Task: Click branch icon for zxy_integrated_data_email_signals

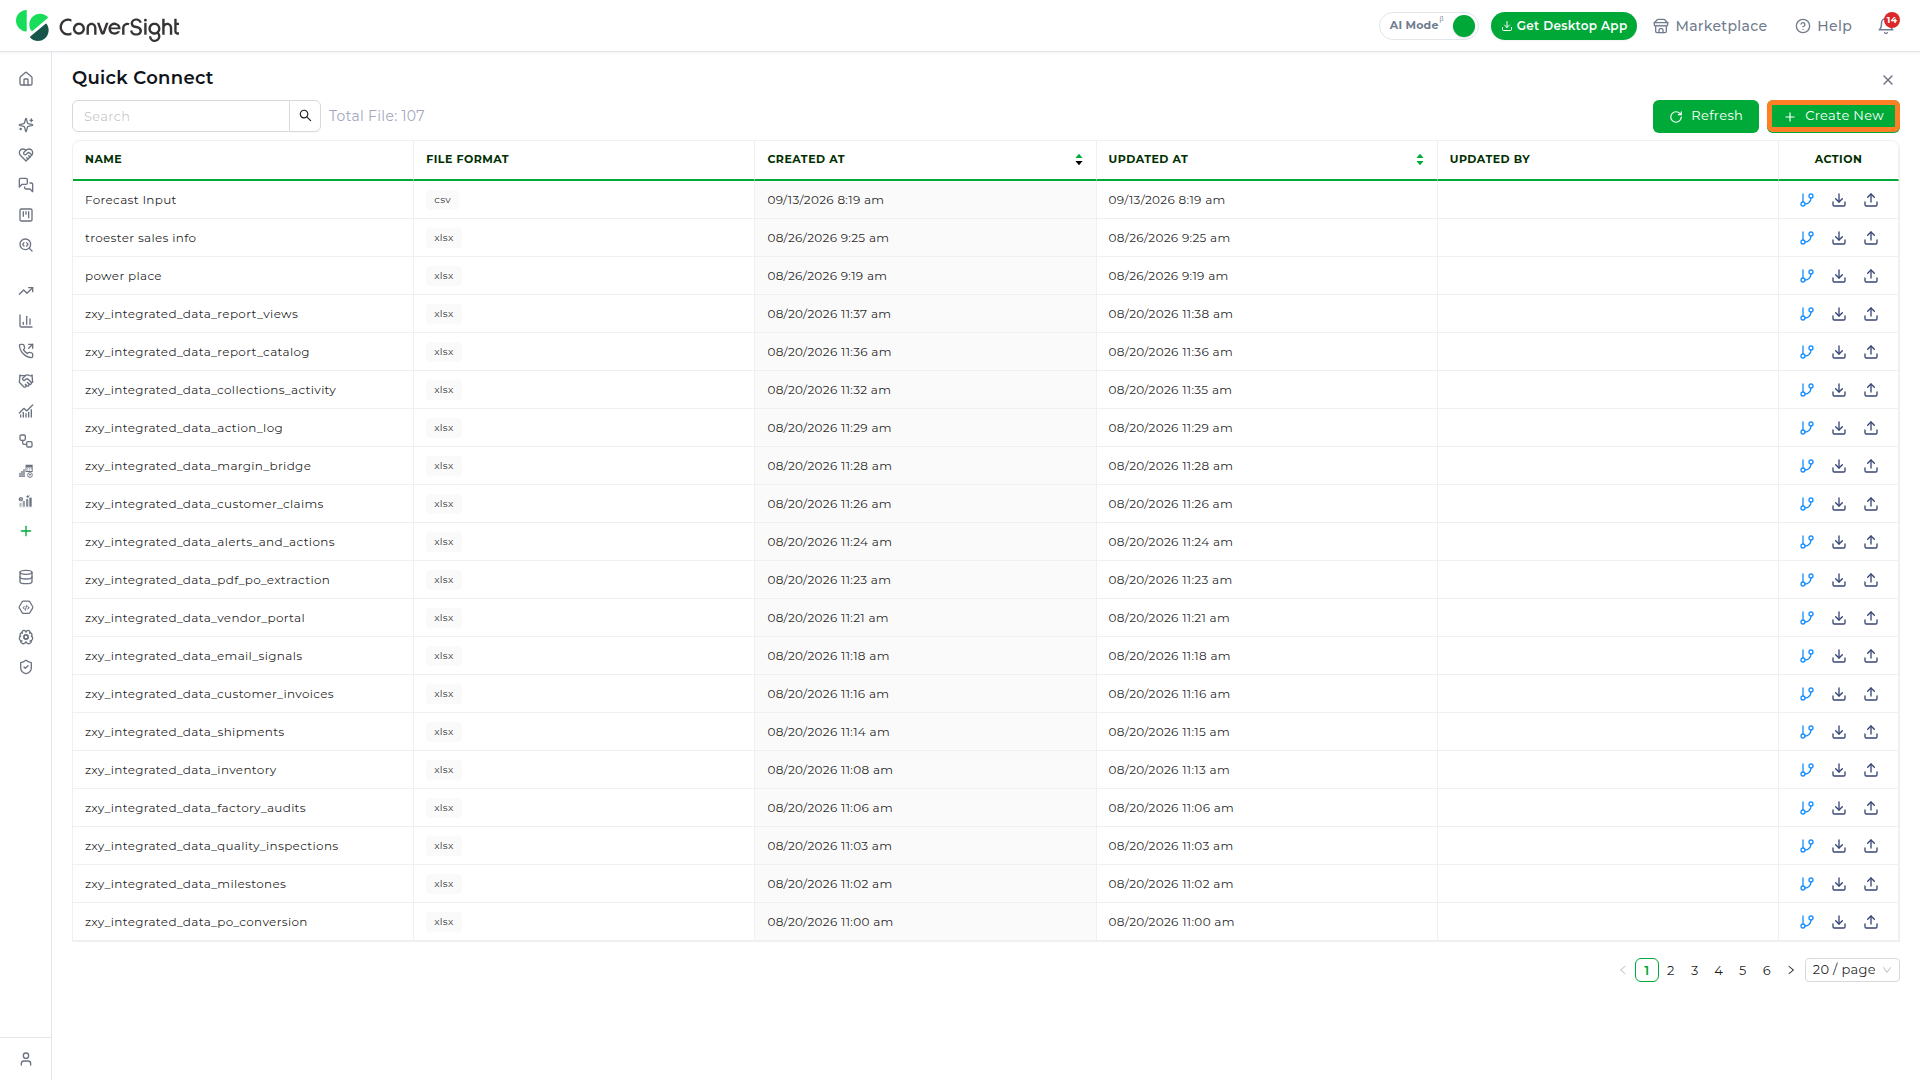Action: (1807, 656)
